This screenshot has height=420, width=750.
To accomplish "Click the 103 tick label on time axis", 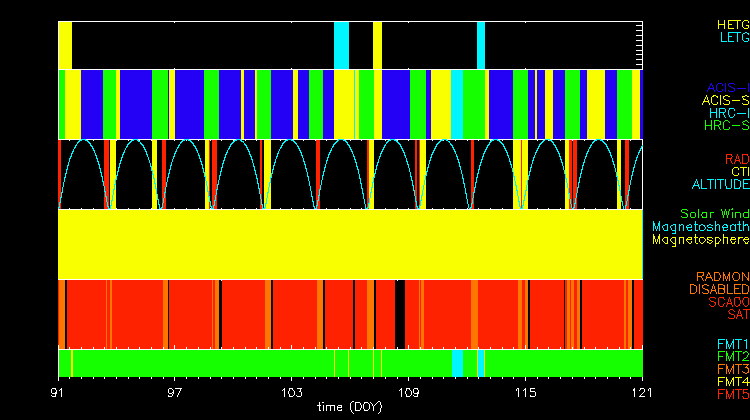I will coord(292,390).
